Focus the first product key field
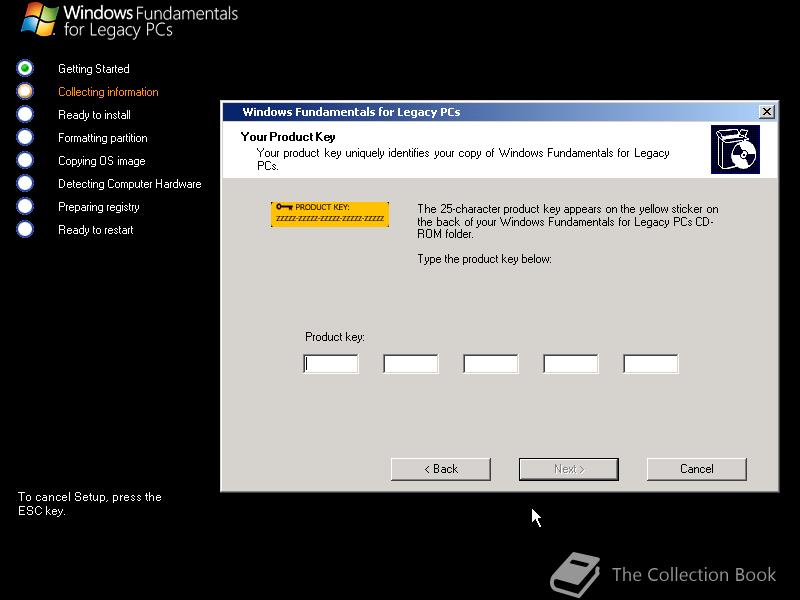This screenshot has height=600, width=800. tap(331, 364)
